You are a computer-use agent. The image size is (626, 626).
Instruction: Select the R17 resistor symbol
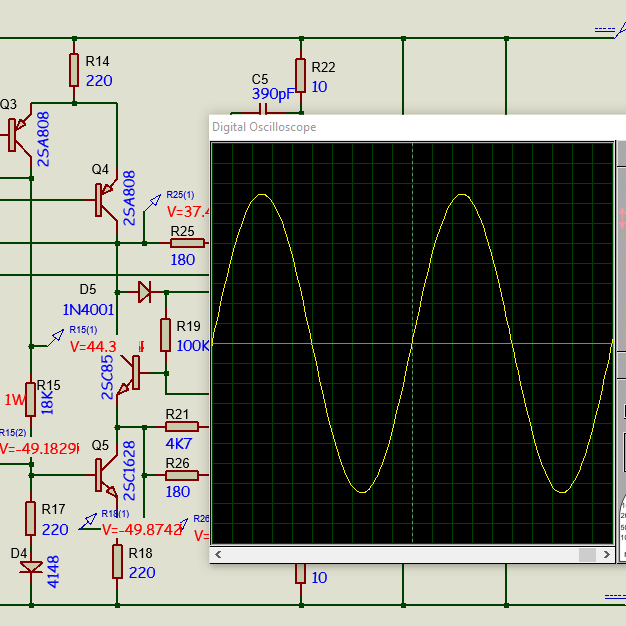pyautogui.click(x=31, y=518)
